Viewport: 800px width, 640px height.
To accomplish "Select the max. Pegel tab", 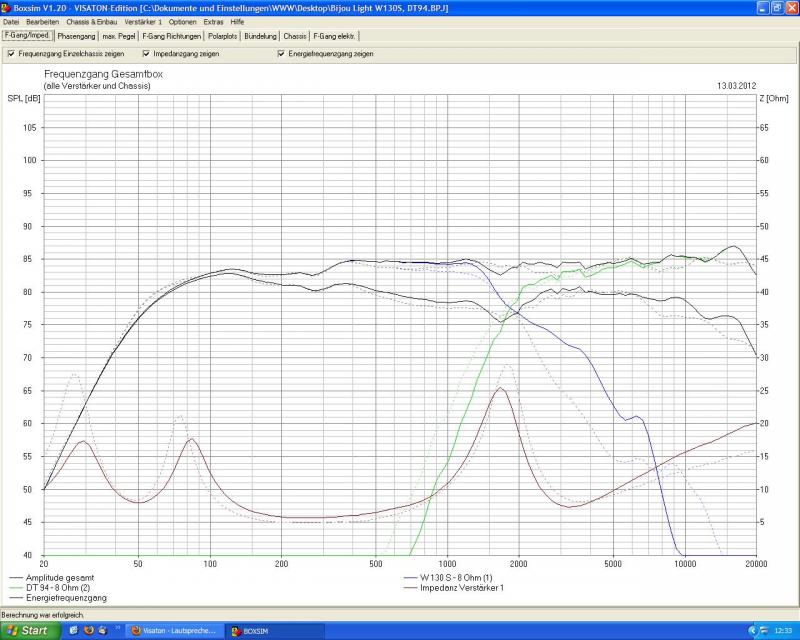I will [x=120, y=36].
